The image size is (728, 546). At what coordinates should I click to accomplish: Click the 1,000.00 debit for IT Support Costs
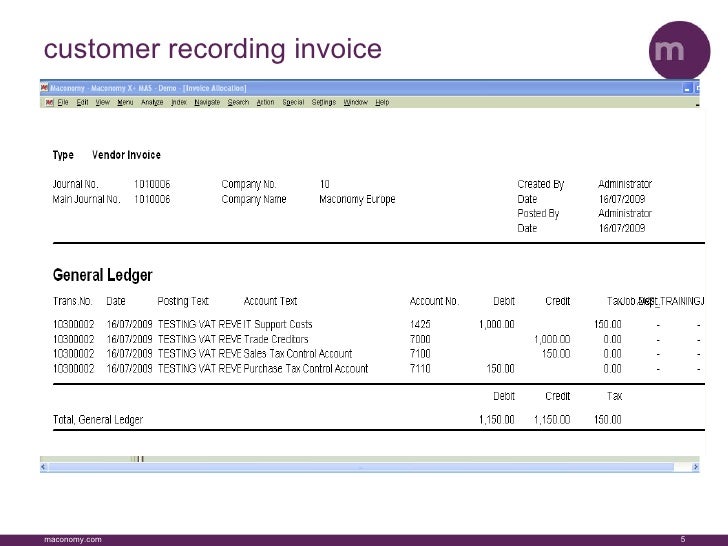[496, 325]
